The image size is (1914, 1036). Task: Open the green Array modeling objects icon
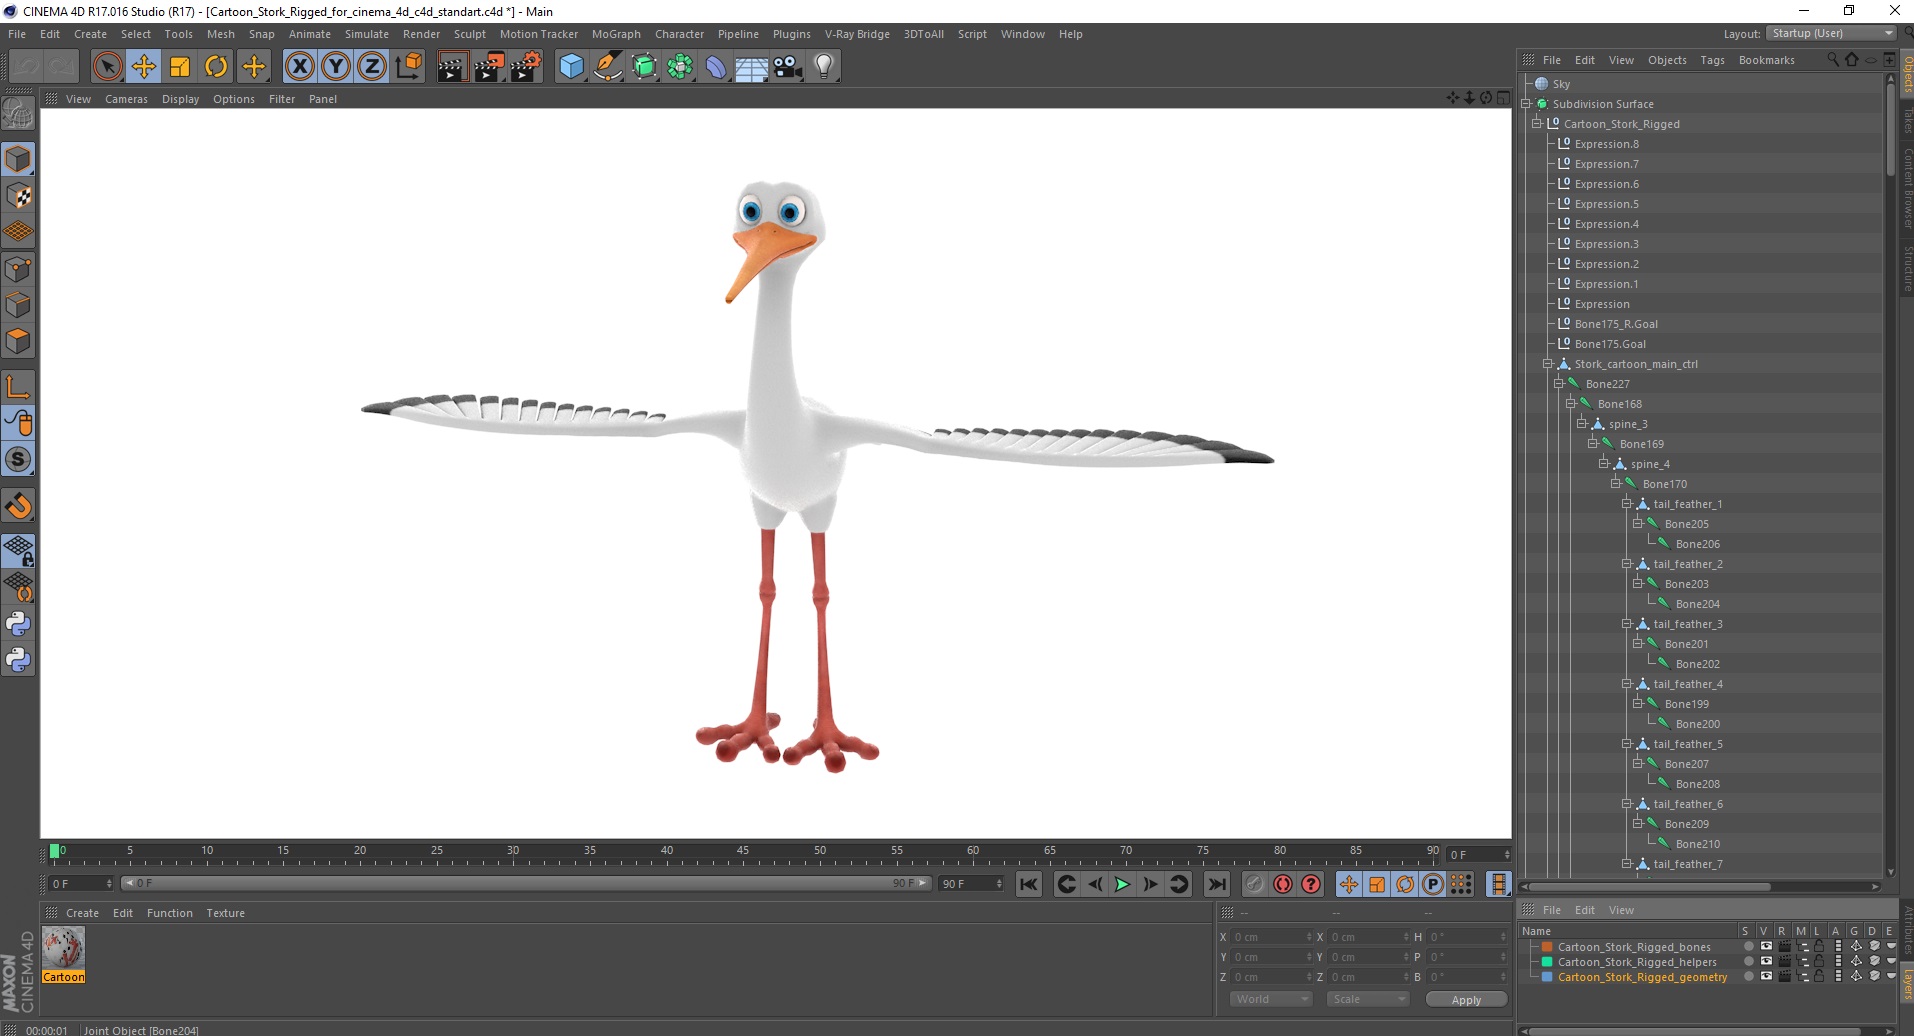tap(680, 67)
